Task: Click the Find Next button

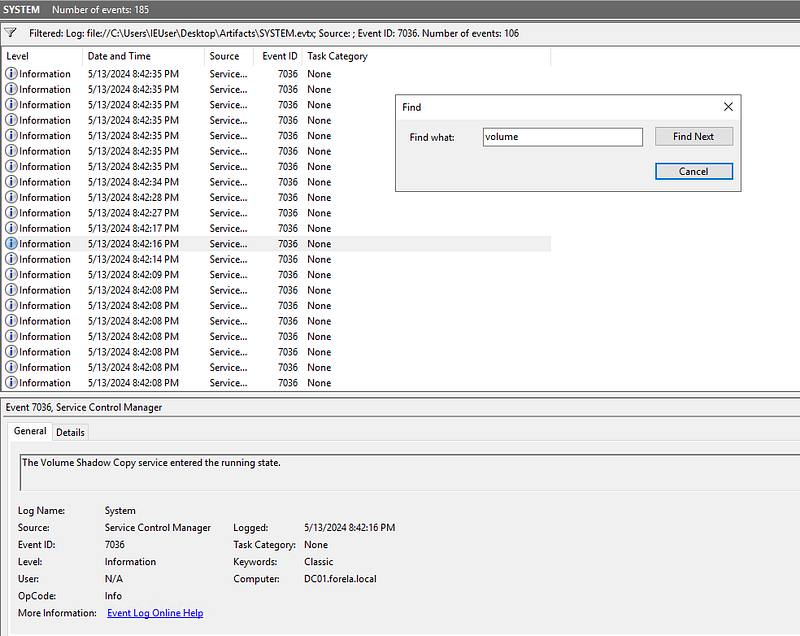Action: [693, 137]
